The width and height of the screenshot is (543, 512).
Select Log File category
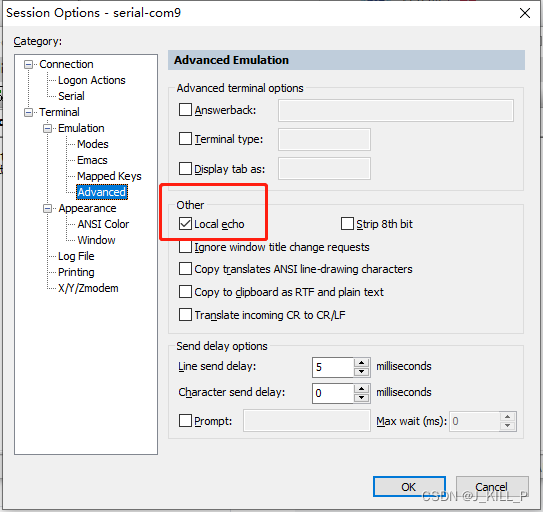point(76,256)
